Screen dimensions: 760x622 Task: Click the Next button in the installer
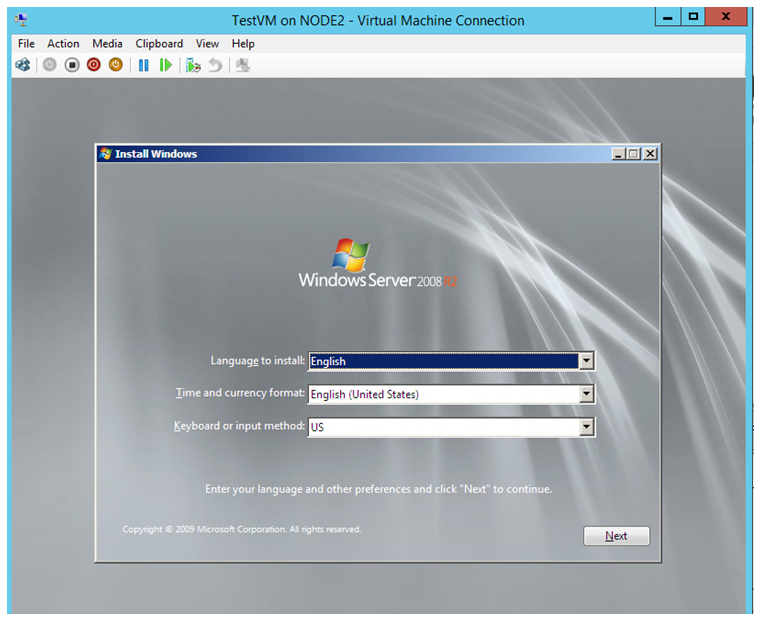(x=616, y=536)
